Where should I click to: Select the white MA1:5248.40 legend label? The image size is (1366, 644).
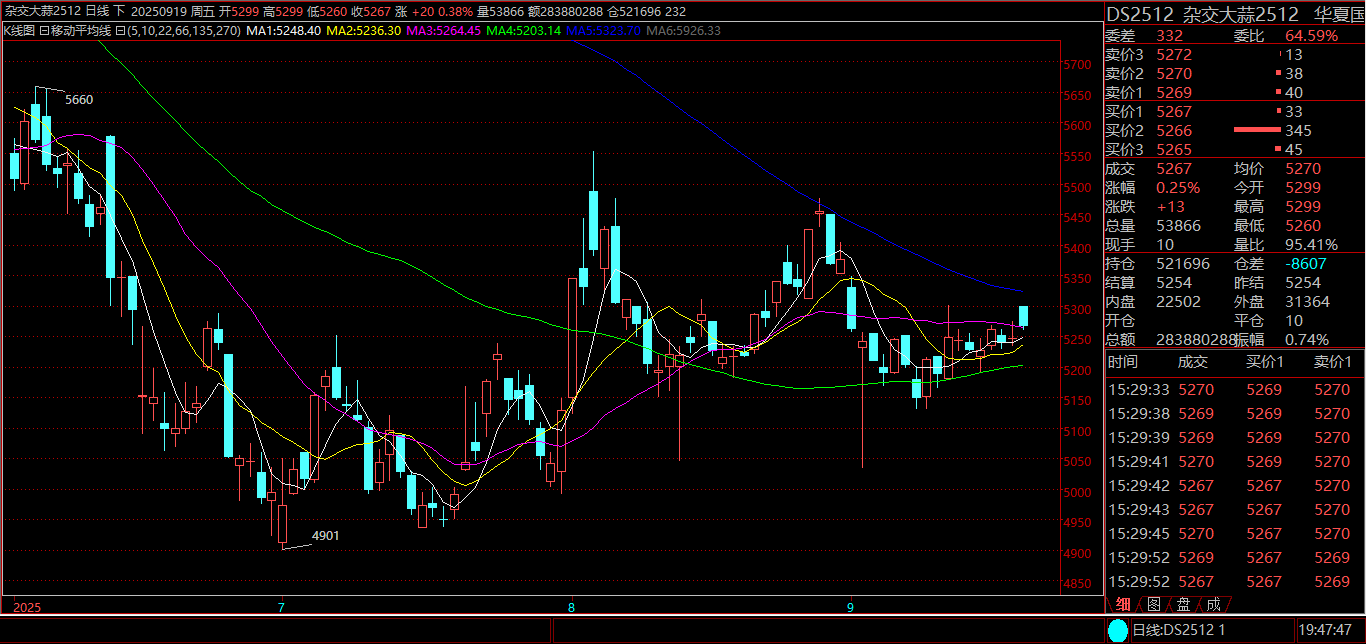coord(284,31)
